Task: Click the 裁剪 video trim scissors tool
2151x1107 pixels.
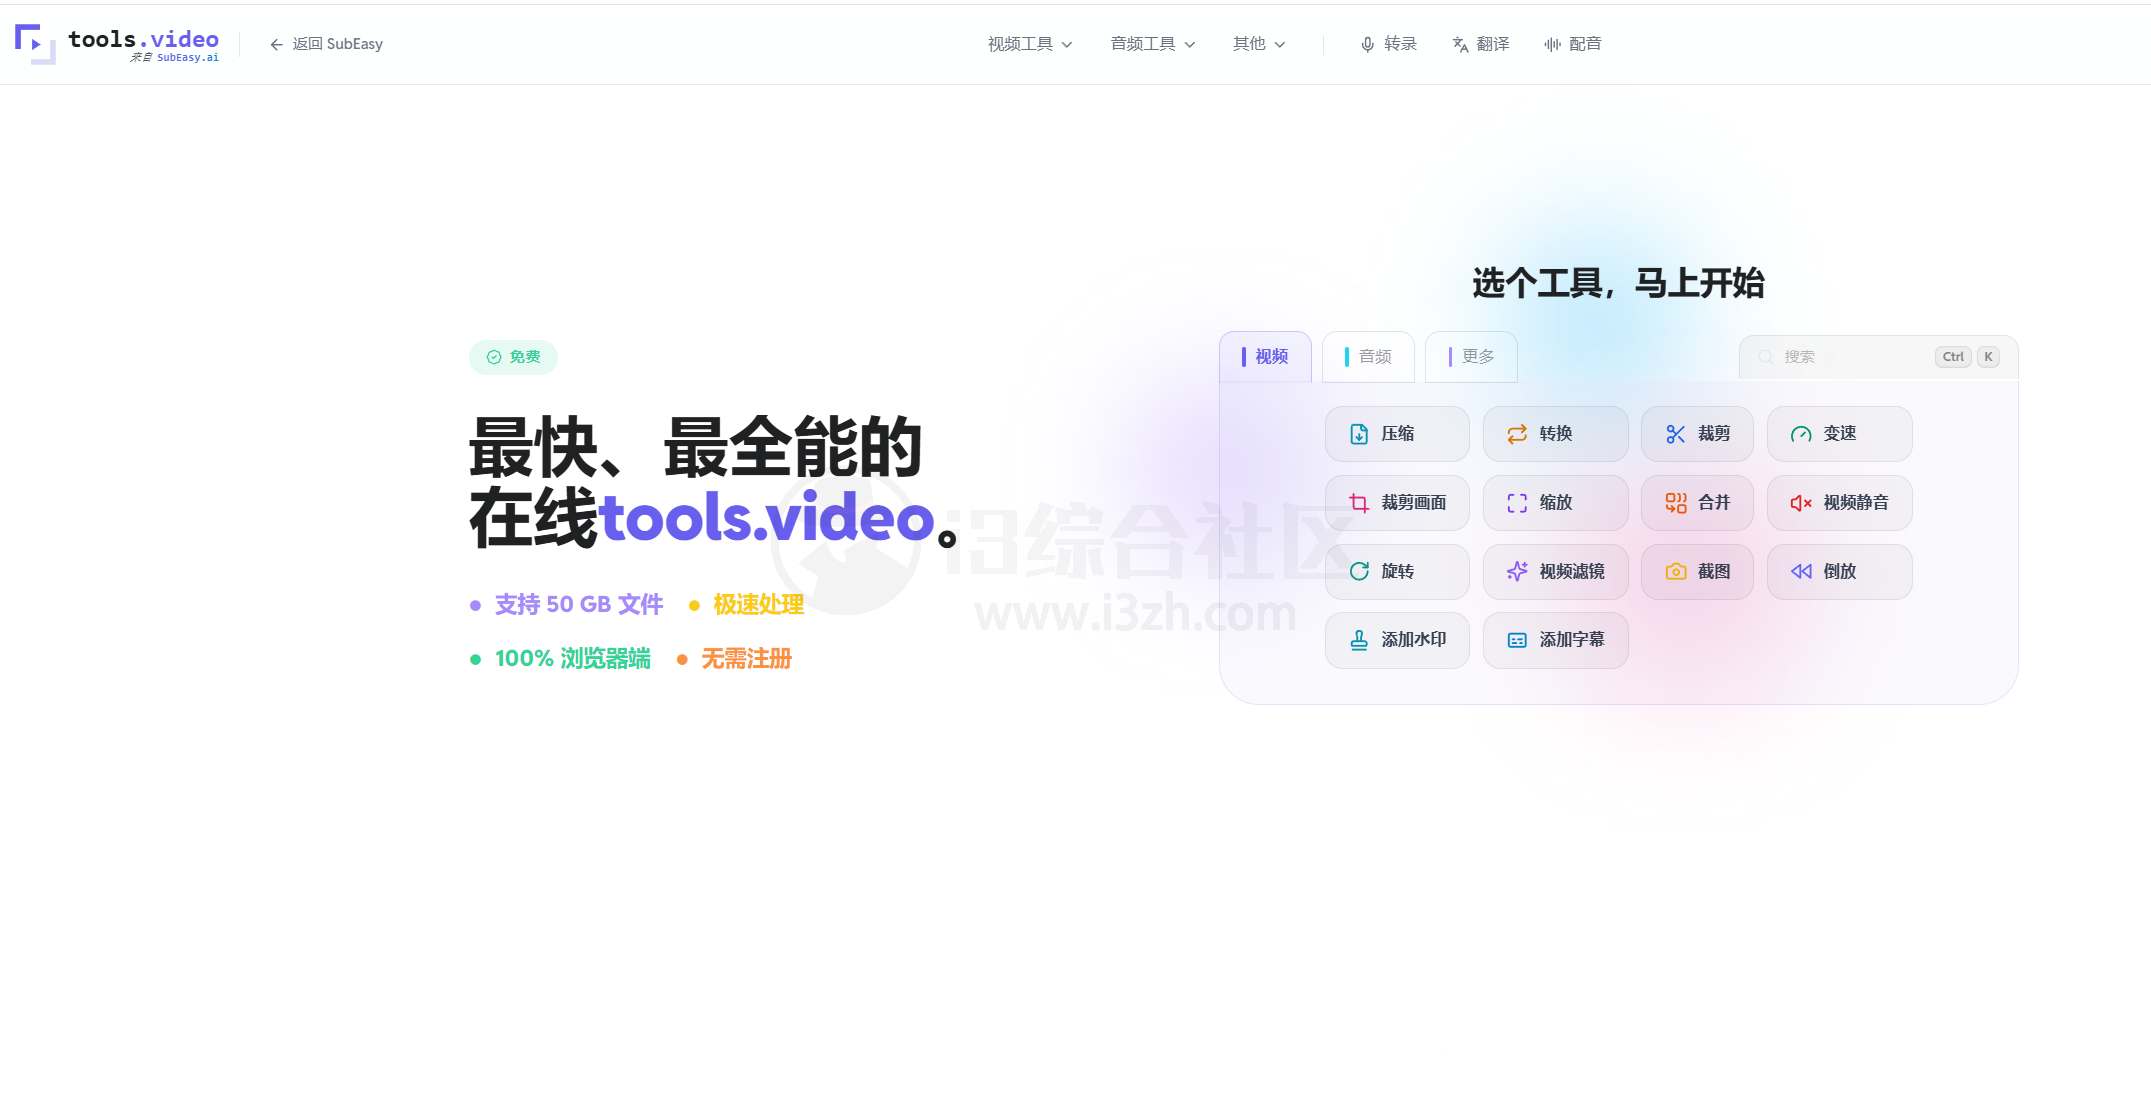Action: [1697, 434]
